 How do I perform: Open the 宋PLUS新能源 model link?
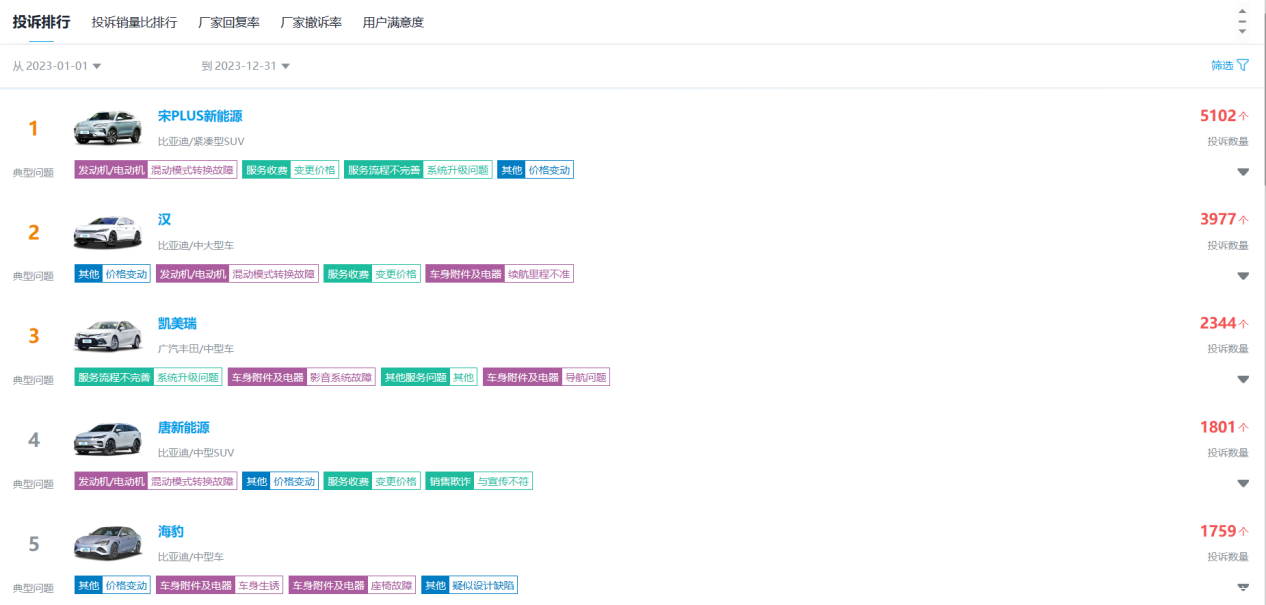pos(200,116)
